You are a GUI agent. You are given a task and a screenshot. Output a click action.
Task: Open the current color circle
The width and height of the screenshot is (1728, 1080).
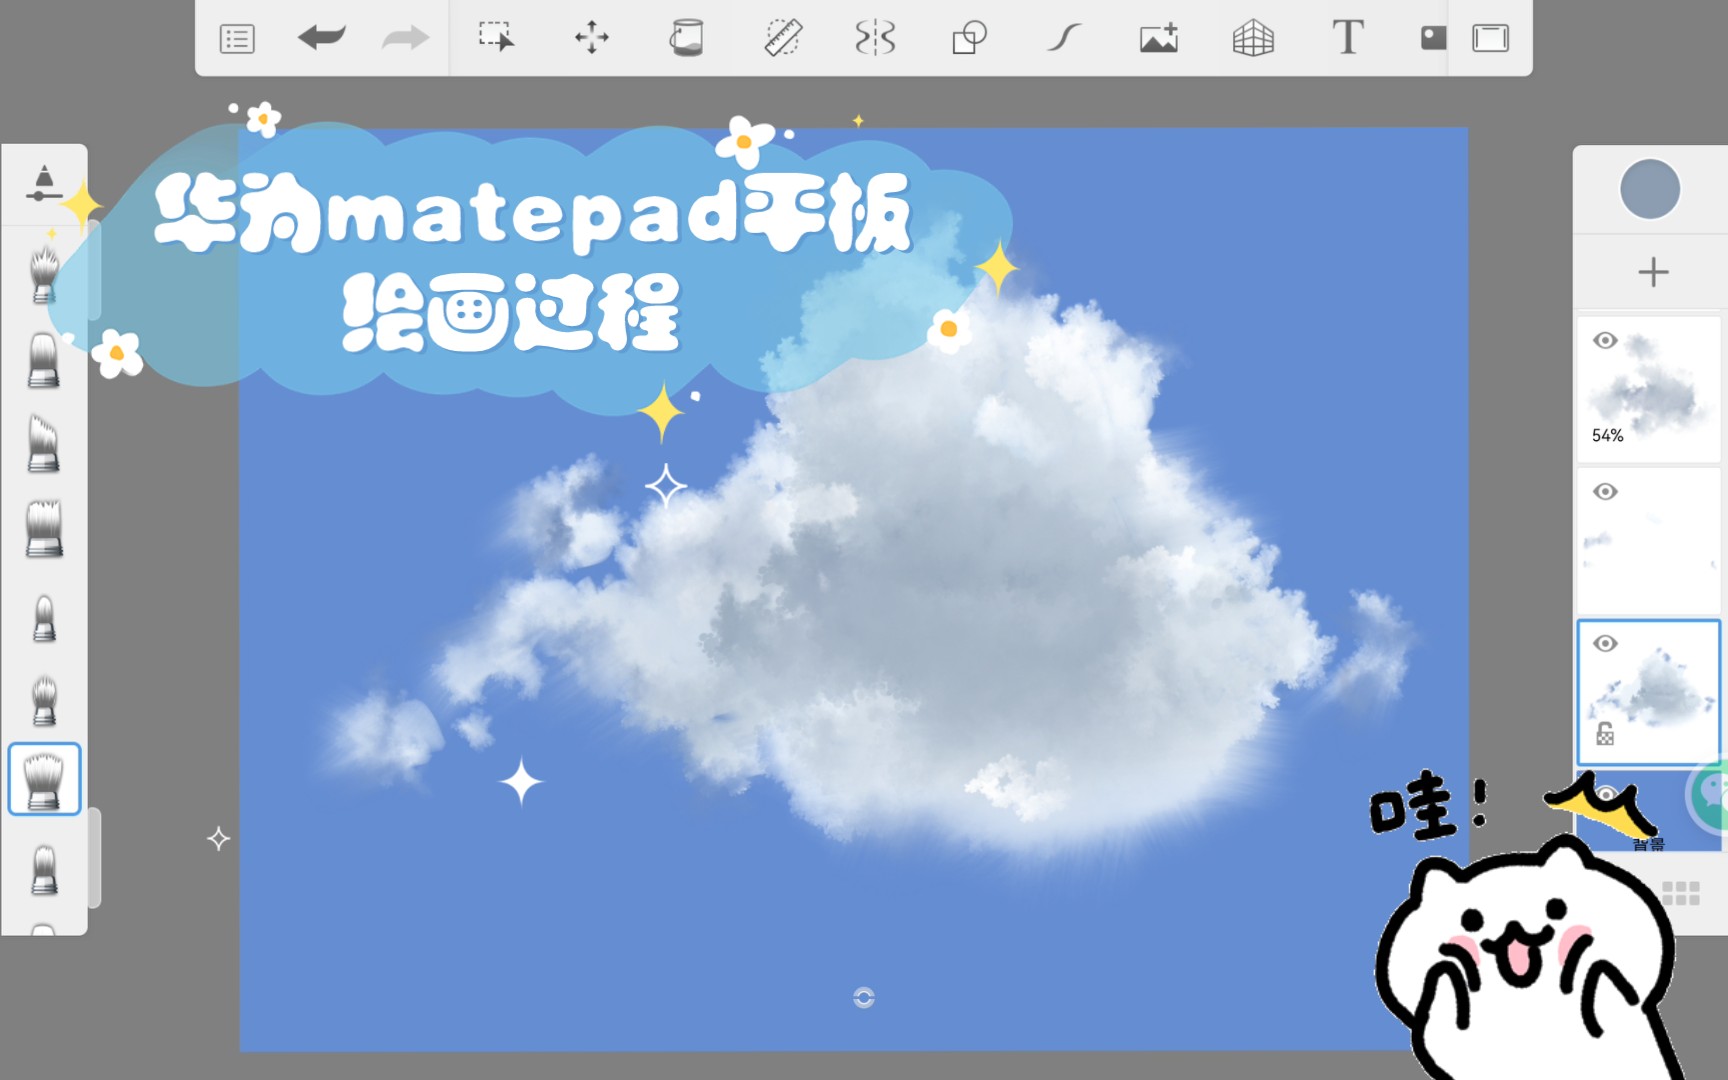(1649, 189)
